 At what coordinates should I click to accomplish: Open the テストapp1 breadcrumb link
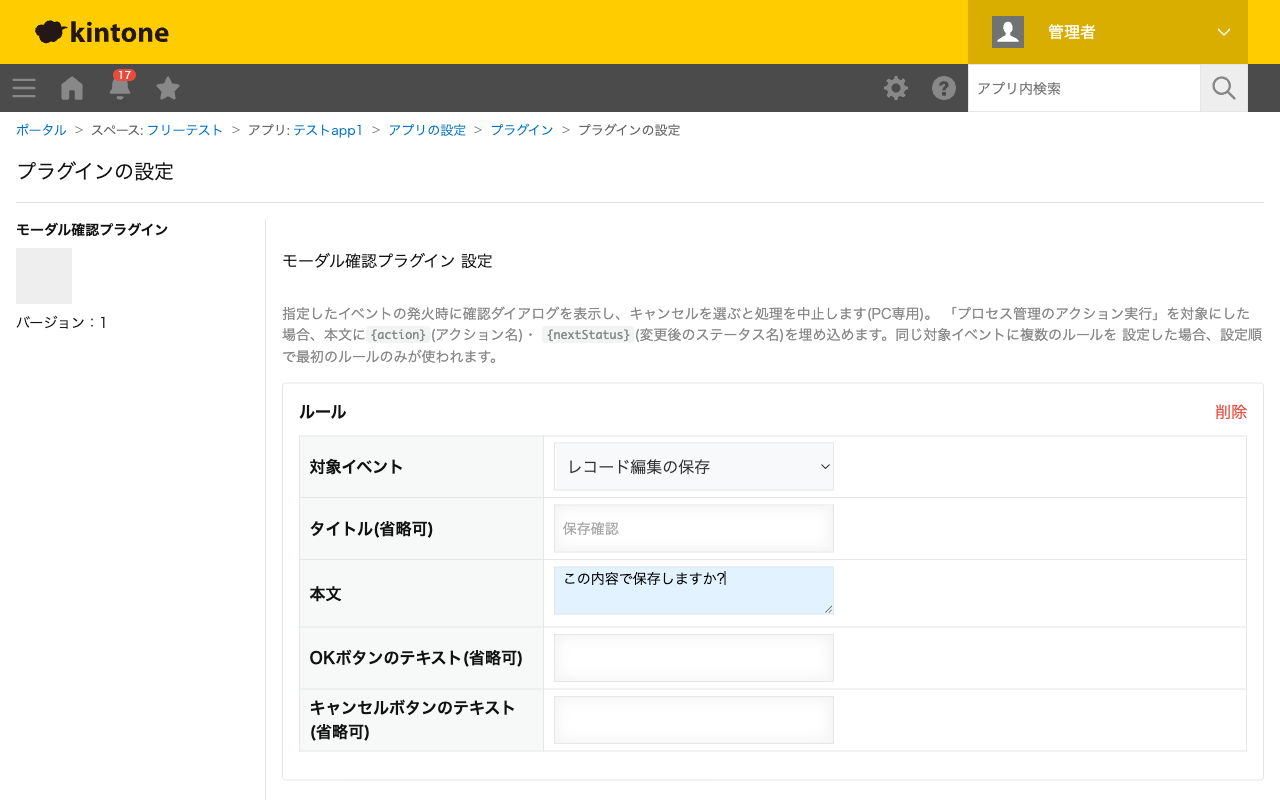point(328,130)
